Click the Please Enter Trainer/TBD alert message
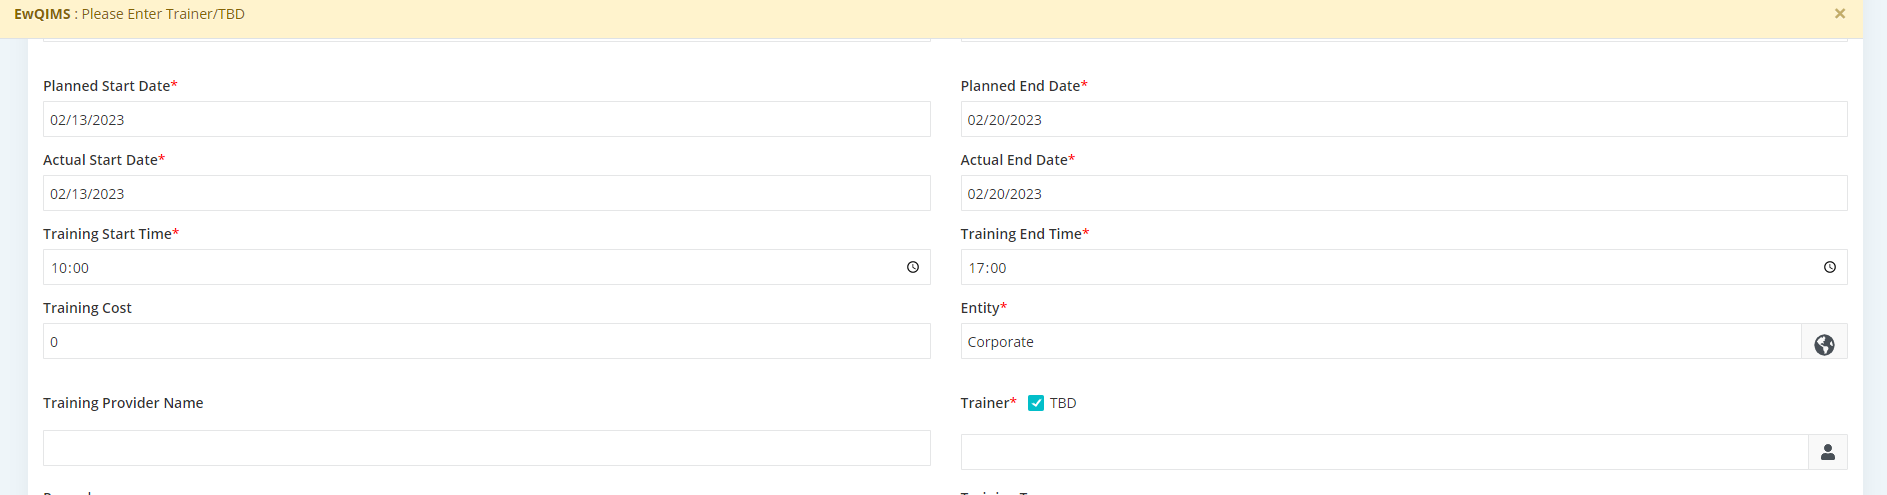Screen dimensions: 1887x495 click(163, 14)
